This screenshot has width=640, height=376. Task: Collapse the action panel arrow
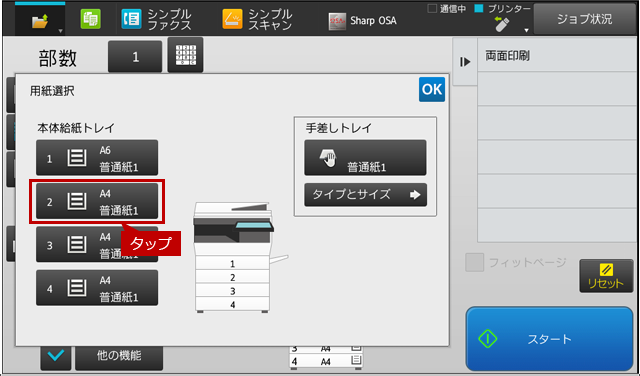click(x=465, y=62)
